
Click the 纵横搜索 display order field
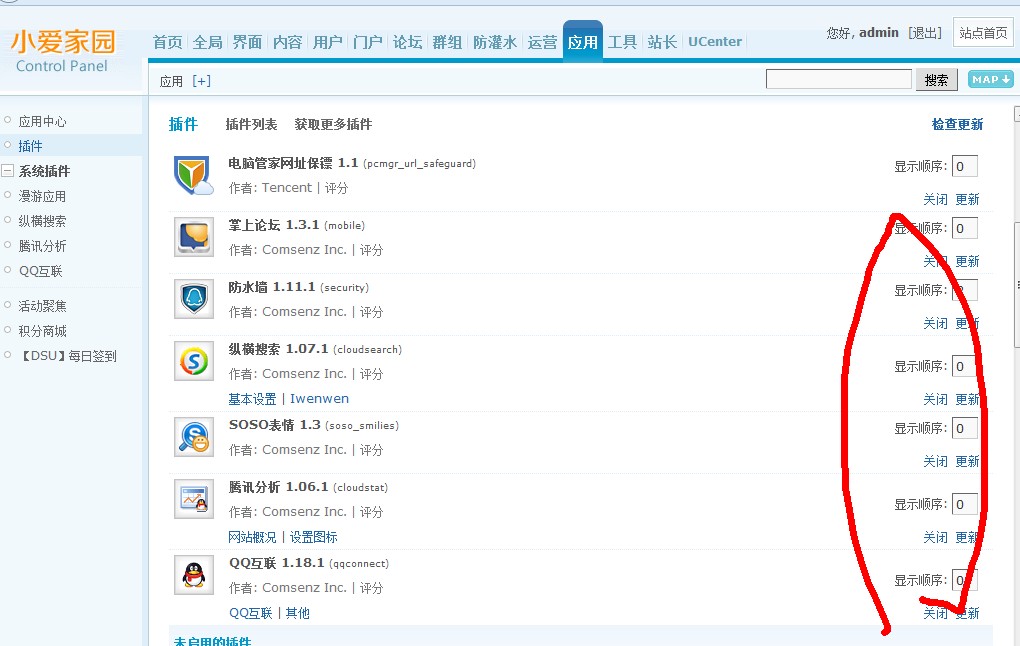point(964,366)
